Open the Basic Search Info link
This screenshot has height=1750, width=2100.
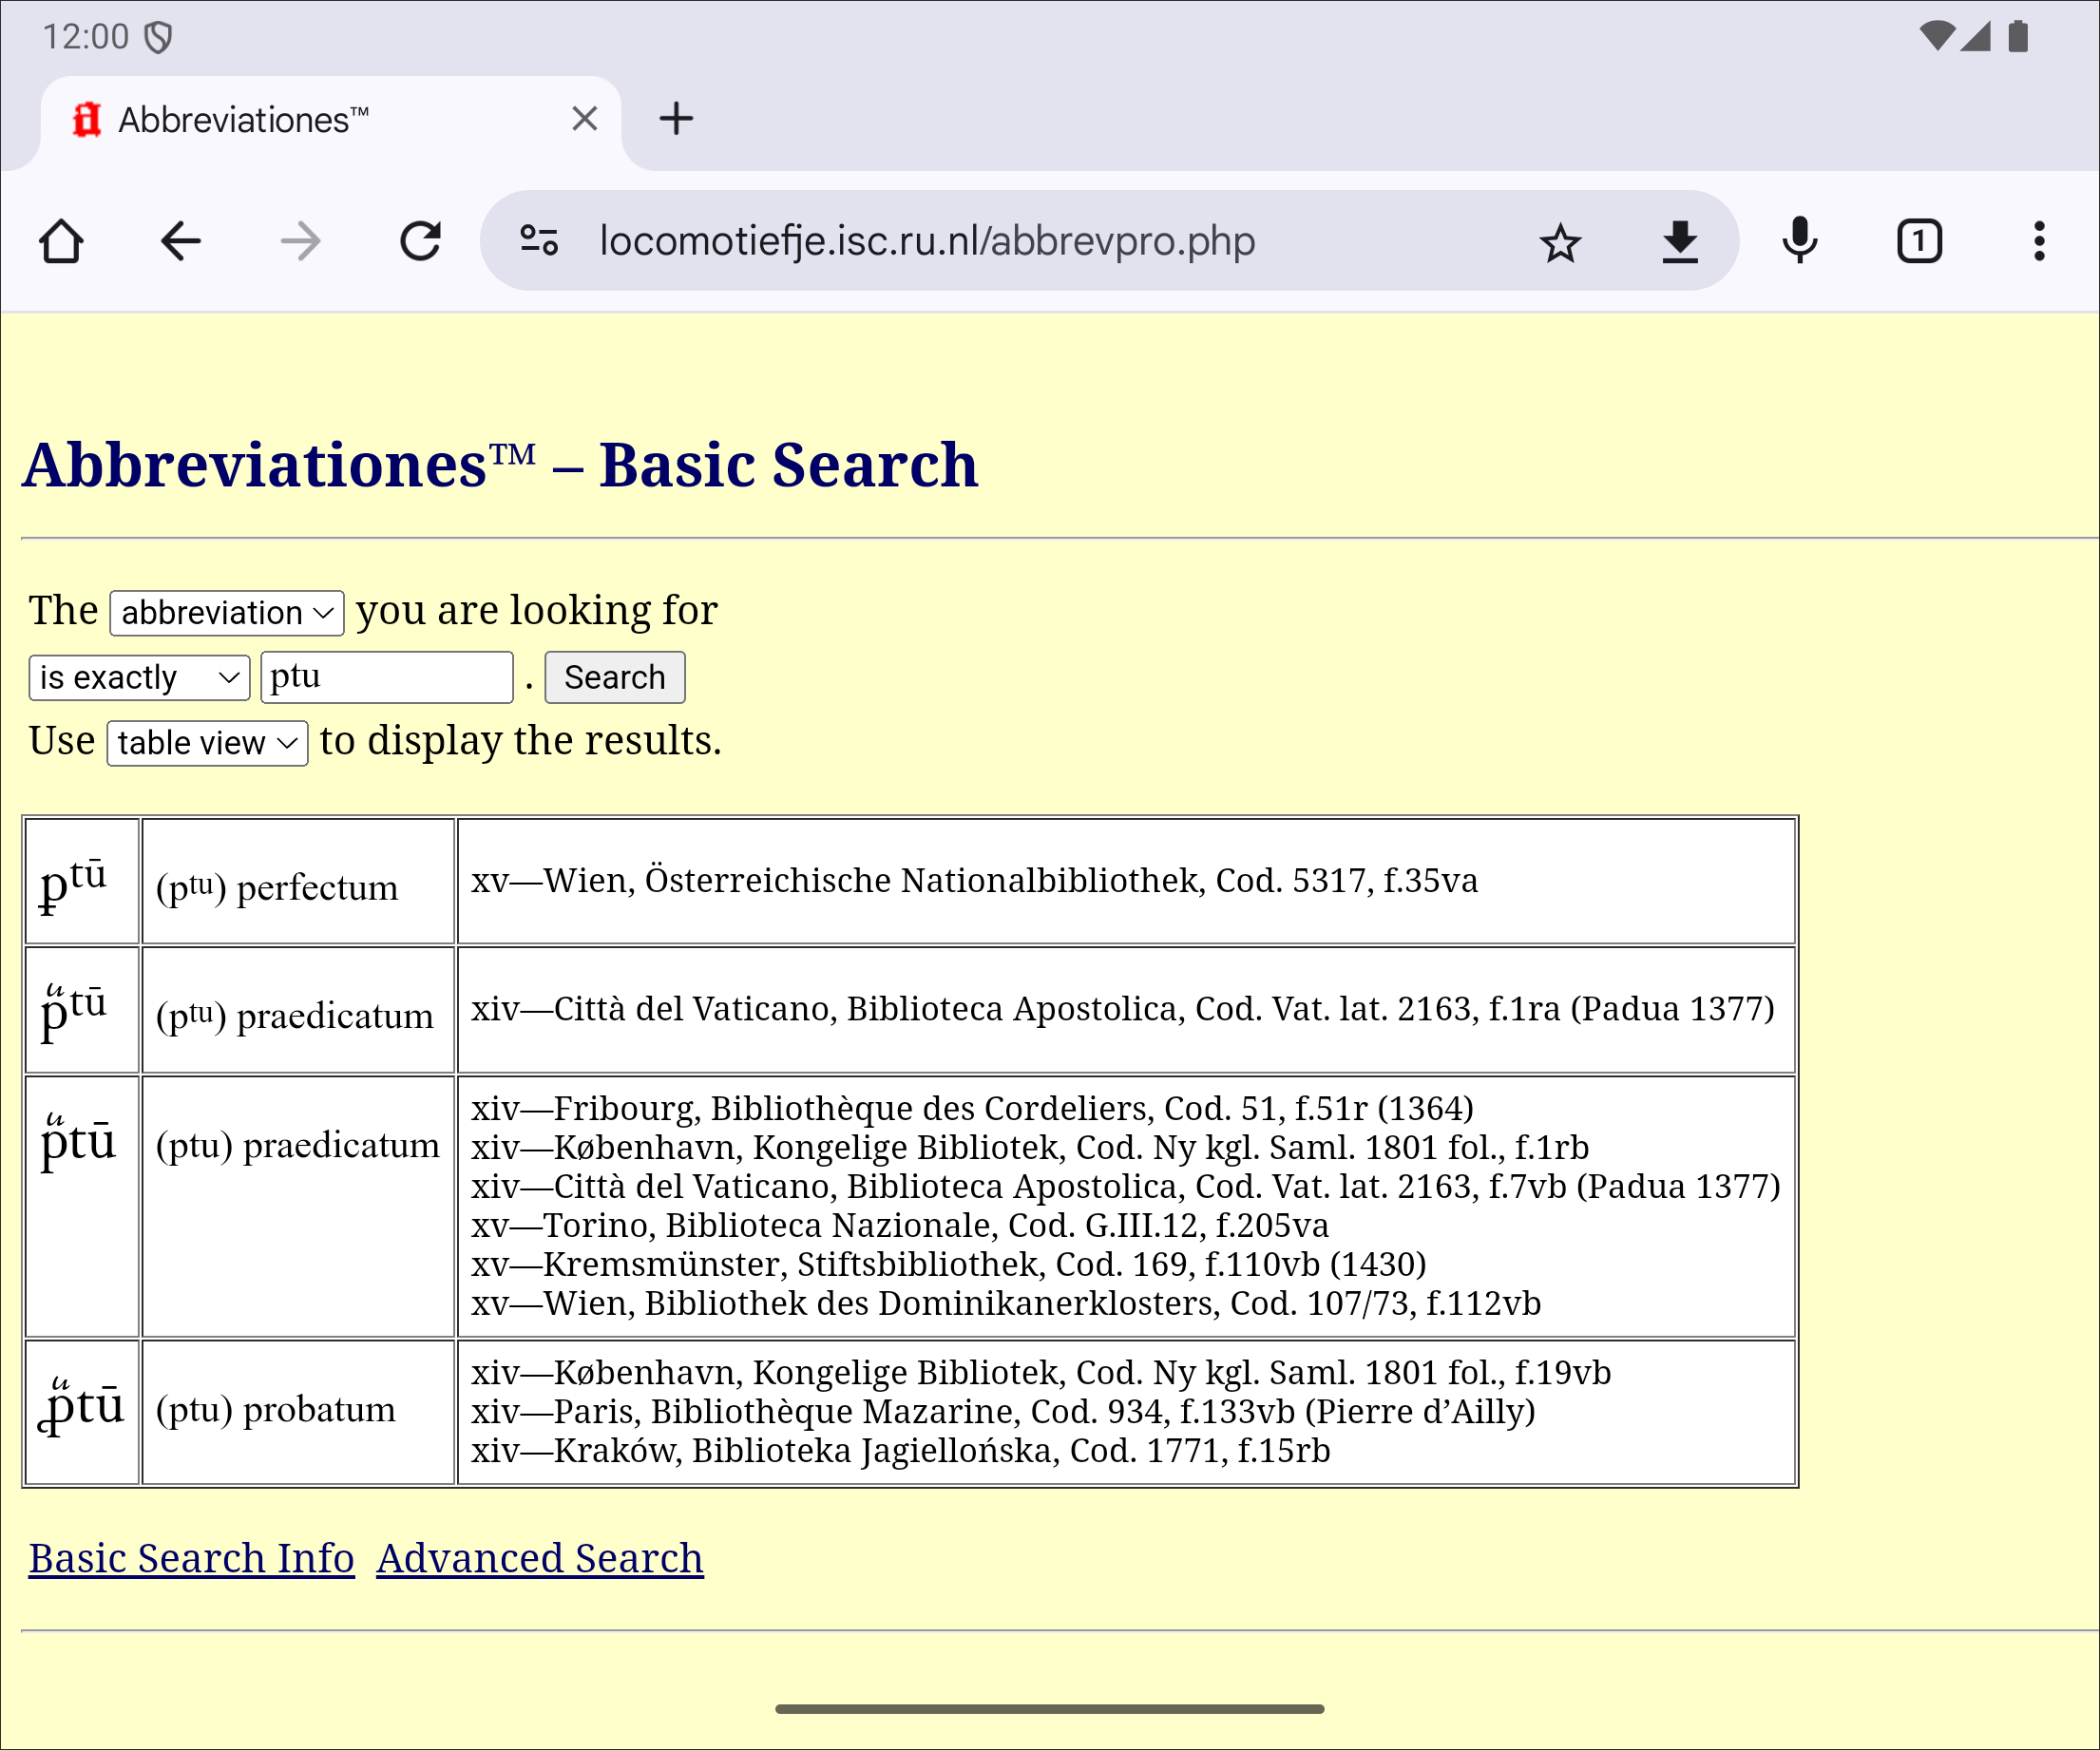pos(191,1558)
